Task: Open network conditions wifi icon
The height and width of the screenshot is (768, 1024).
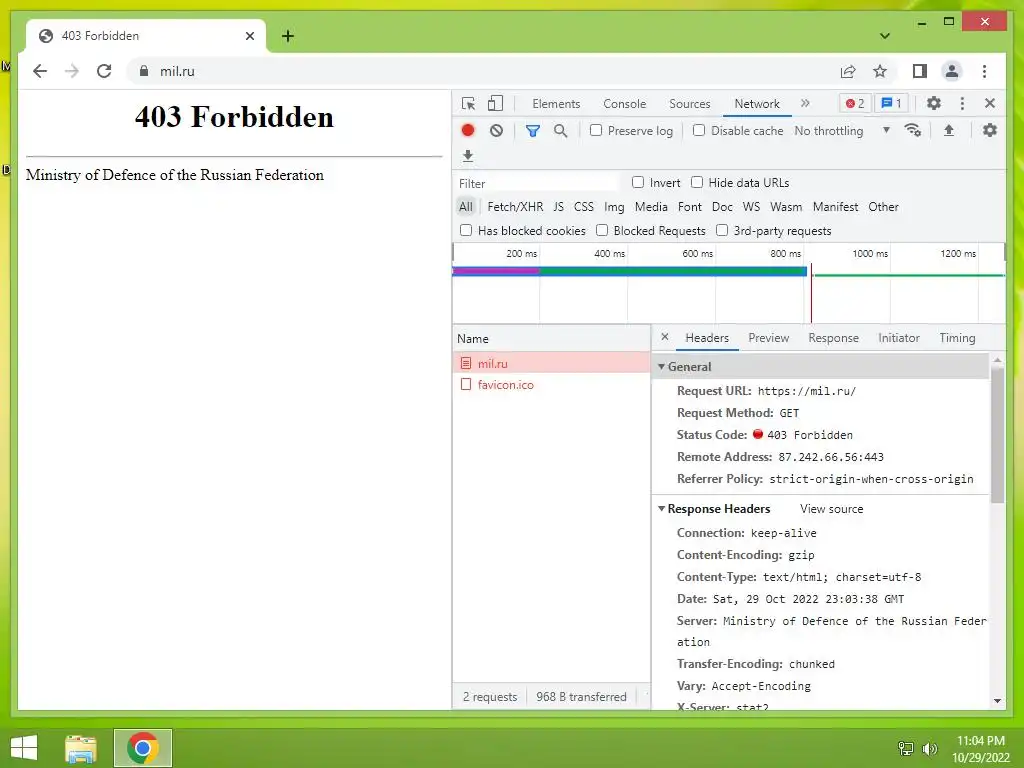Action: click(913, 131)
